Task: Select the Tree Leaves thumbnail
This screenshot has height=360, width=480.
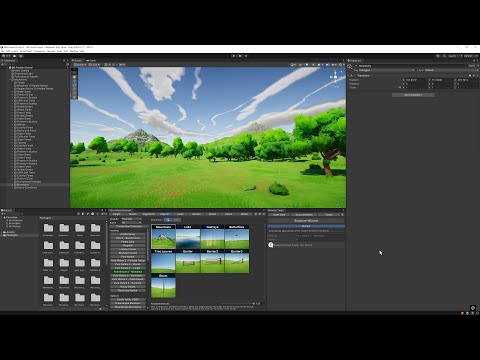Action: click(x=163, y=261)
